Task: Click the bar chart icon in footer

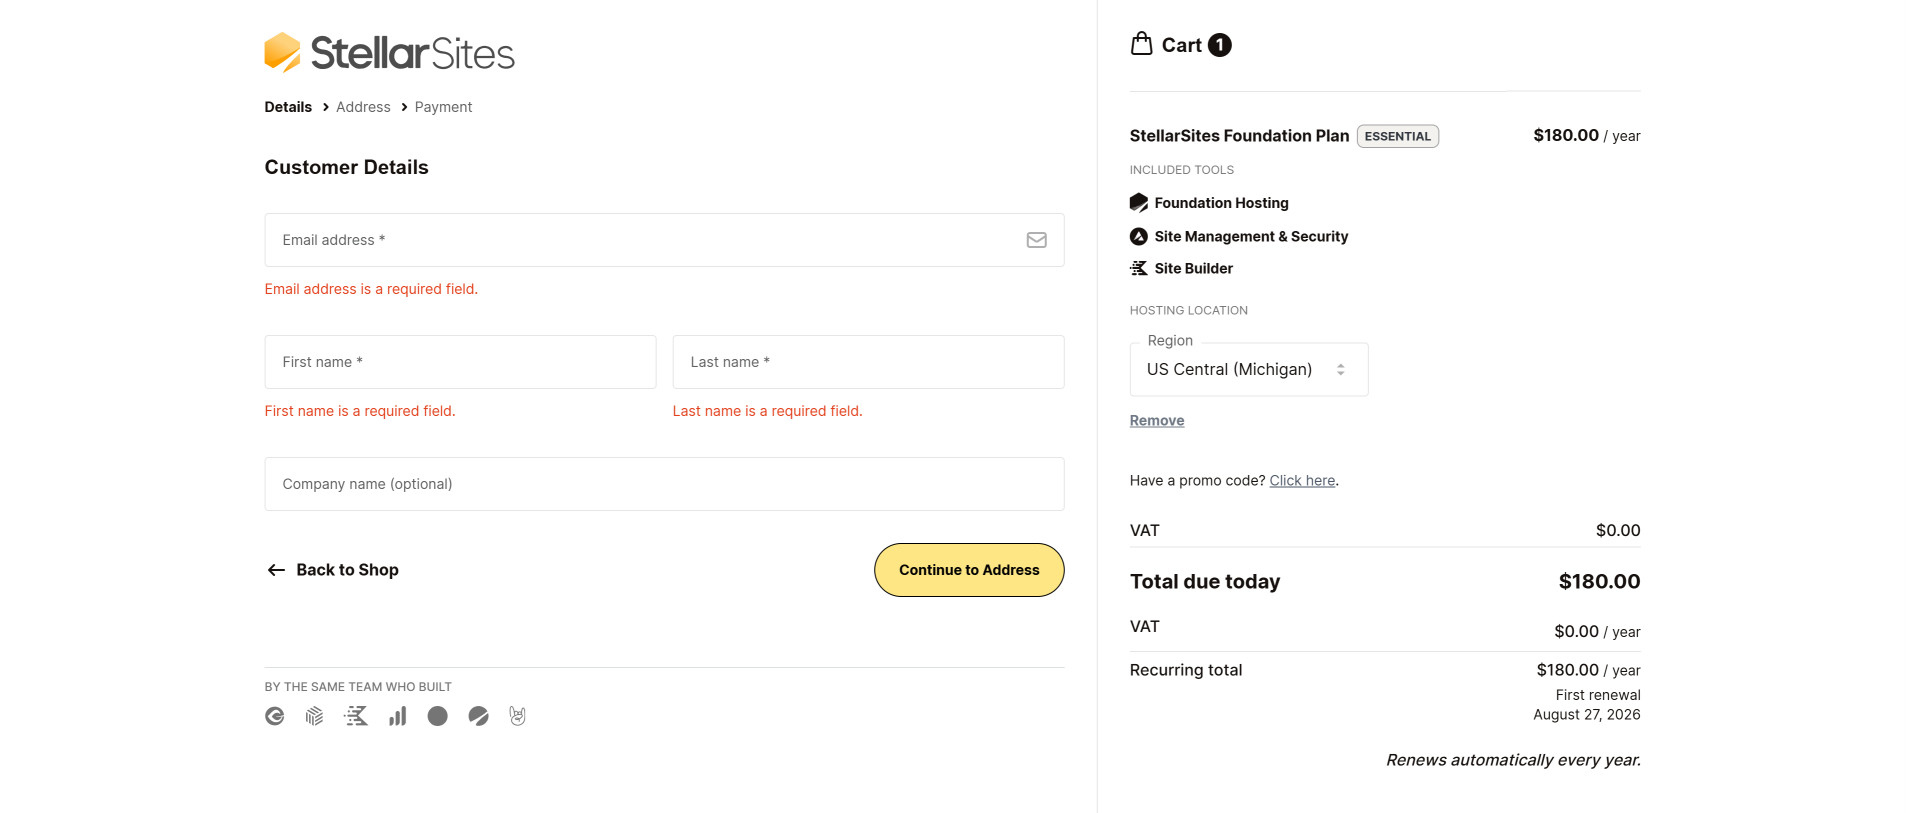Action: click(x=397, y=716)
